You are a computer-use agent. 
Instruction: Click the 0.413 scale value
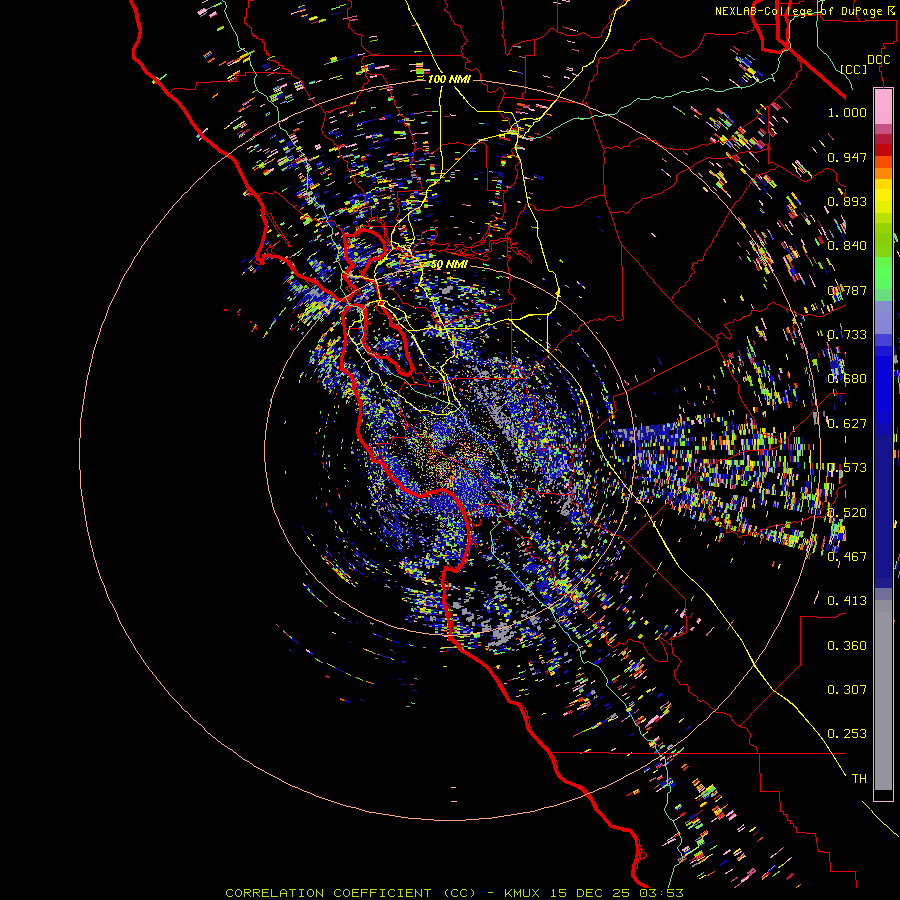click(x=847, y=601)
